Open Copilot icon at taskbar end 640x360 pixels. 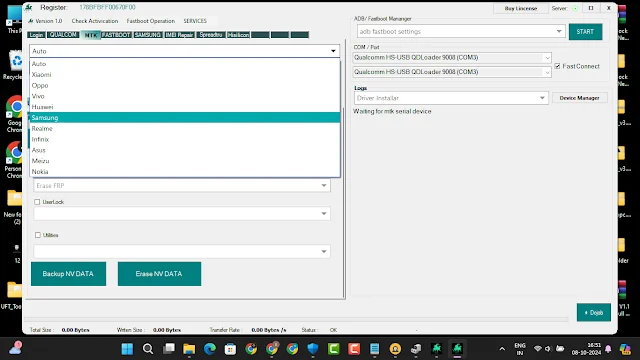coord(625,349)
